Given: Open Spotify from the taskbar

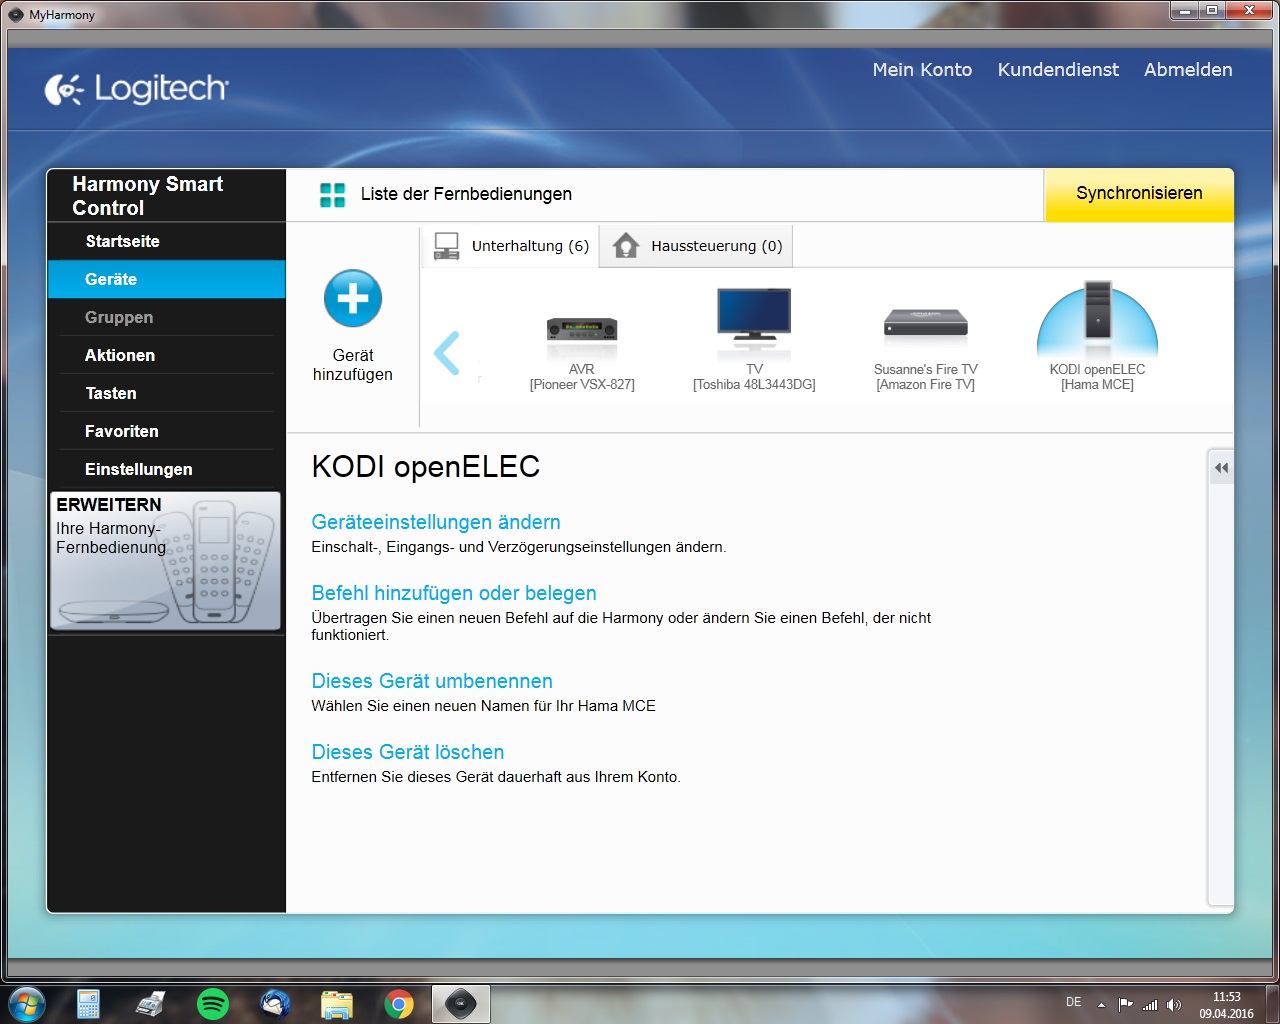Looking at the screenshot, I should (213, 1003).
